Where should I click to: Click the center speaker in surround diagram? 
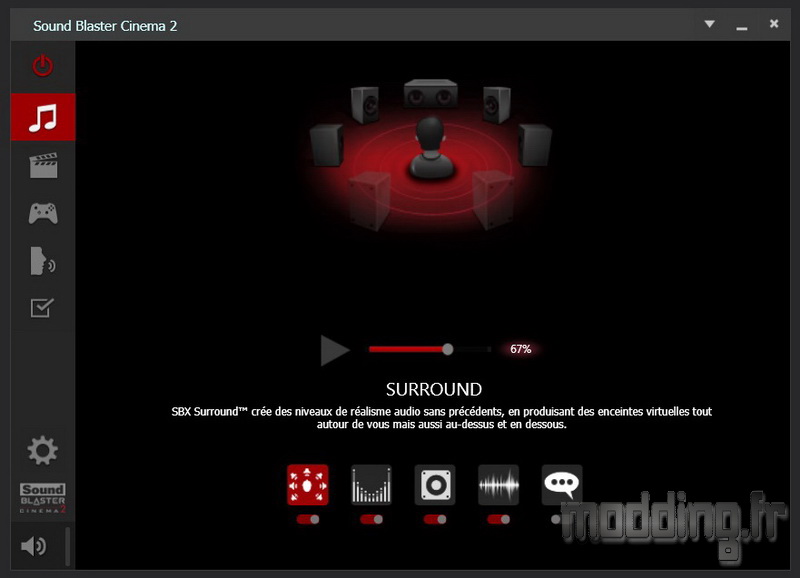coord(431,93)
